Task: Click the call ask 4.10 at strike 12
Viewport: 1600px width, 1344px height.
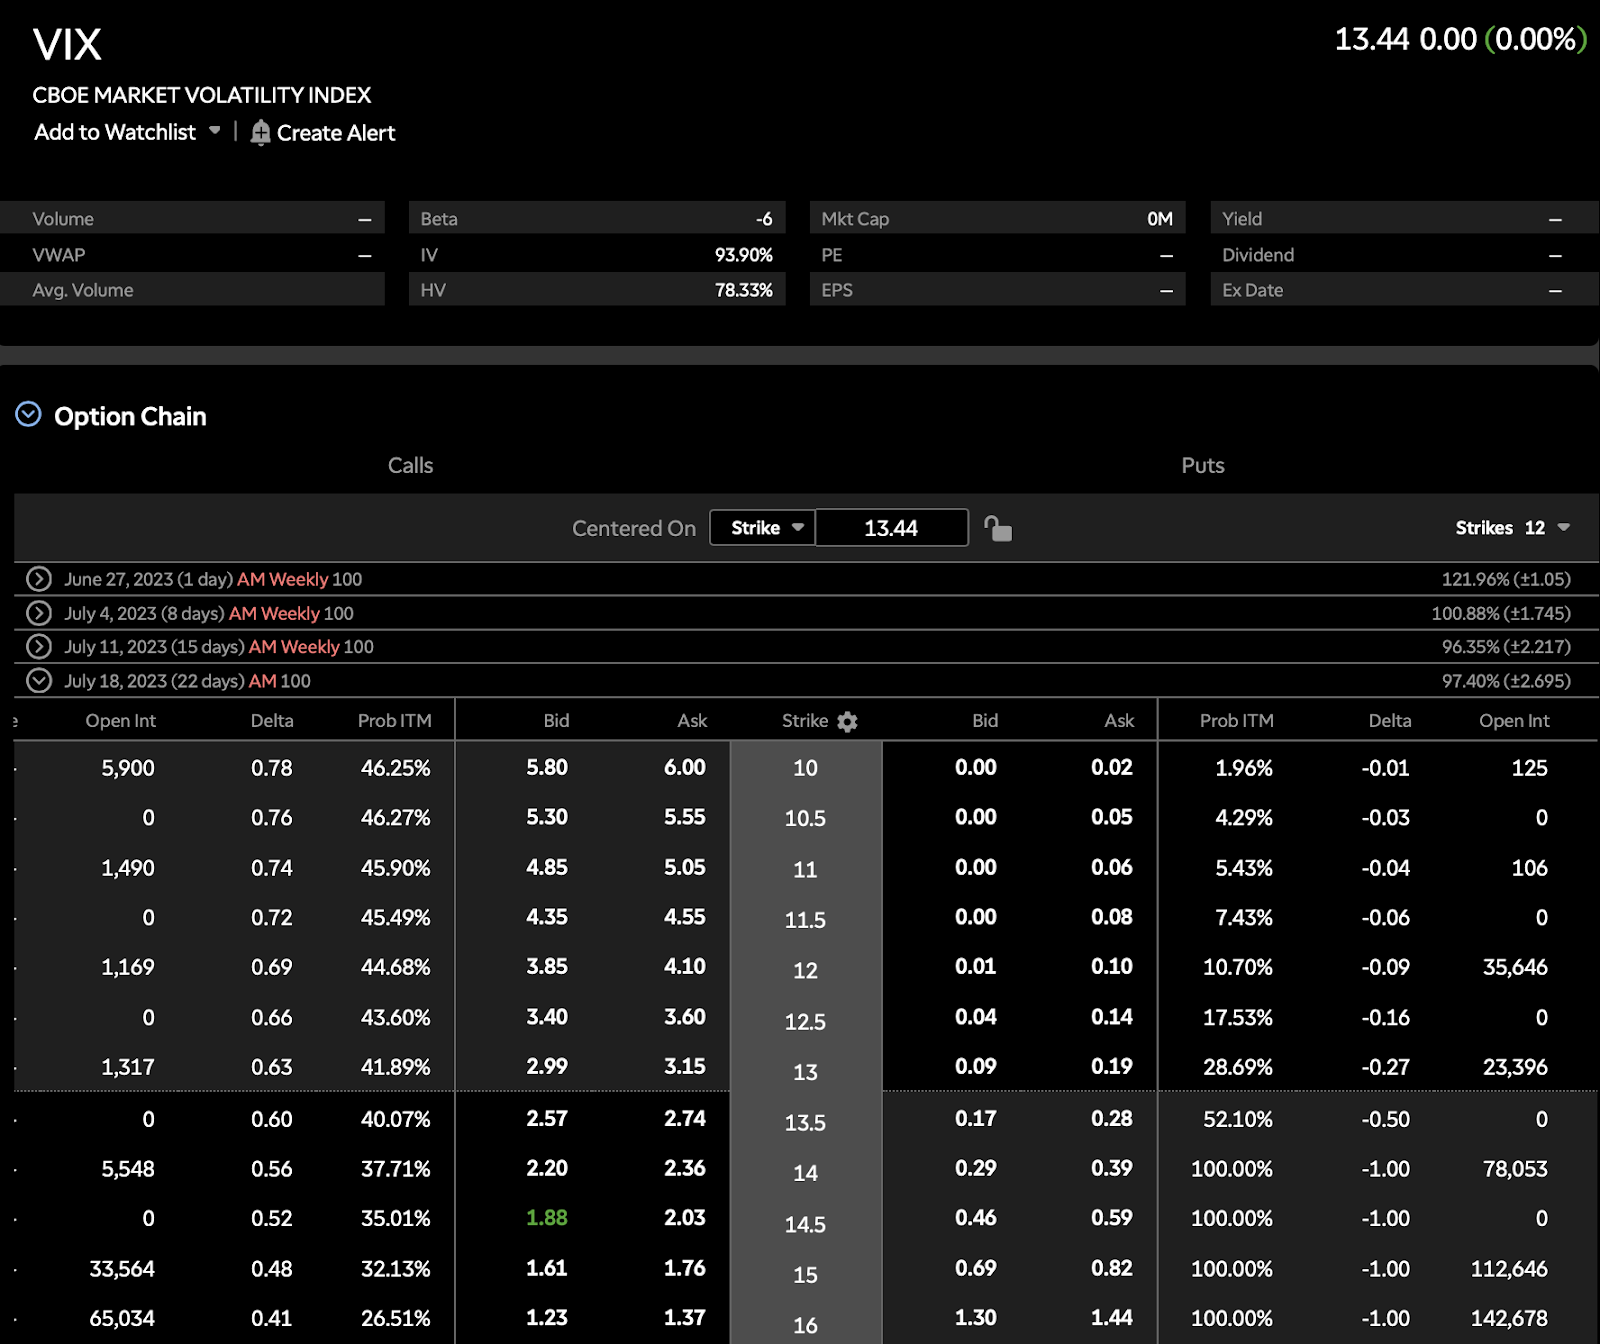Action: [x=685, y=966]
